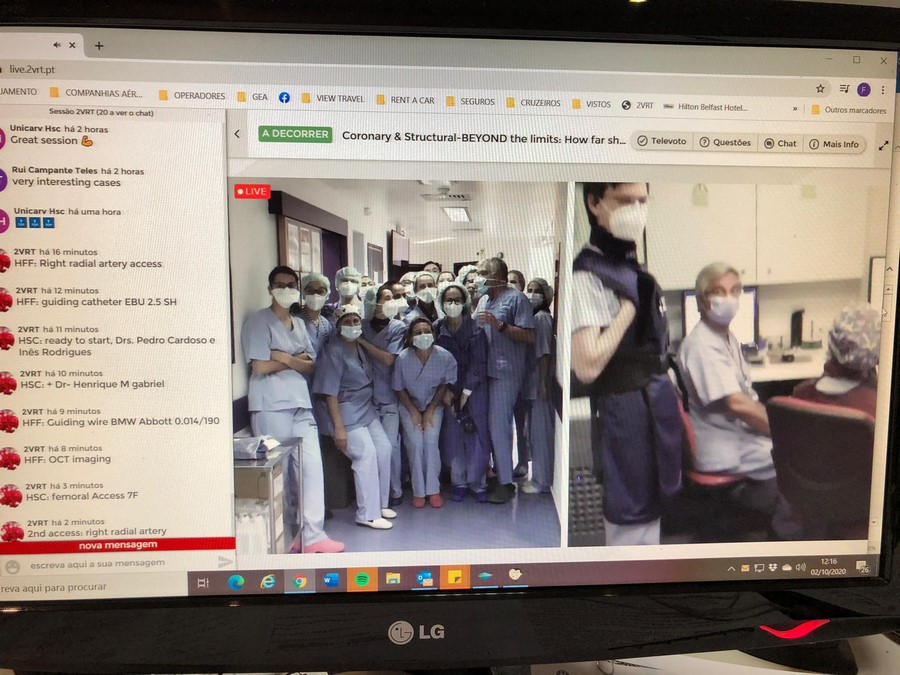
Task: Open the Televoto tab
Action: tap(662, 141)
